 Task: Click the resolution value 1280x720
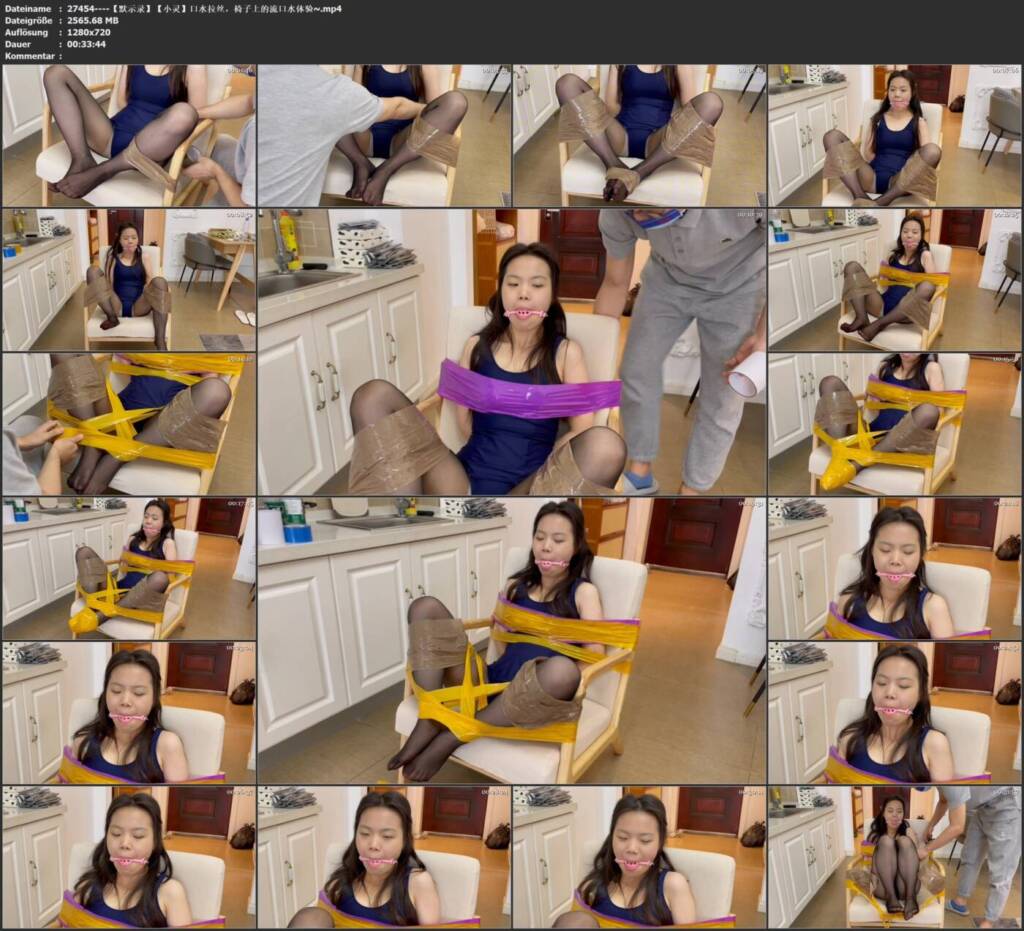point(89,32)
